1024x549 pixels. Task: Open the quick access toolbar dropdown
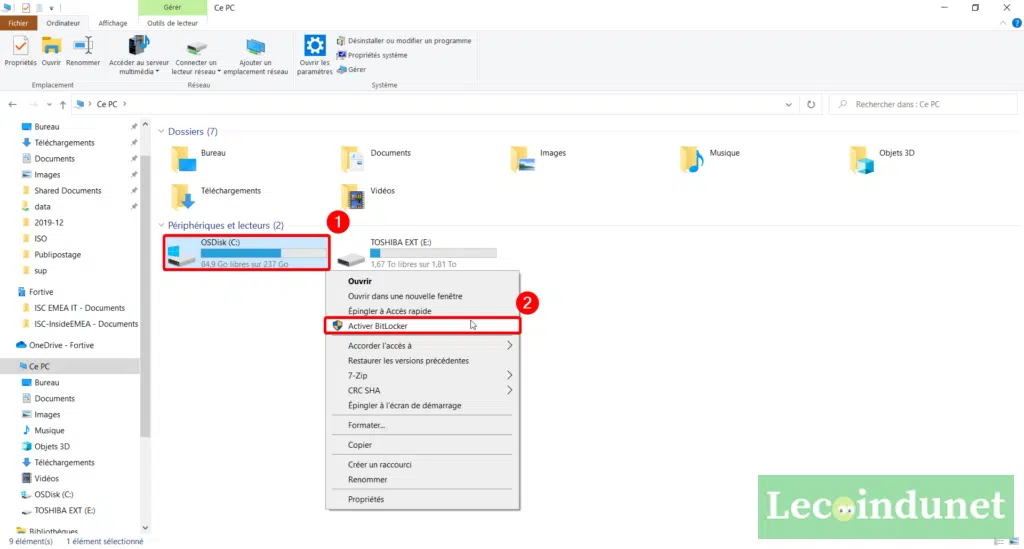tap(51, 8)
